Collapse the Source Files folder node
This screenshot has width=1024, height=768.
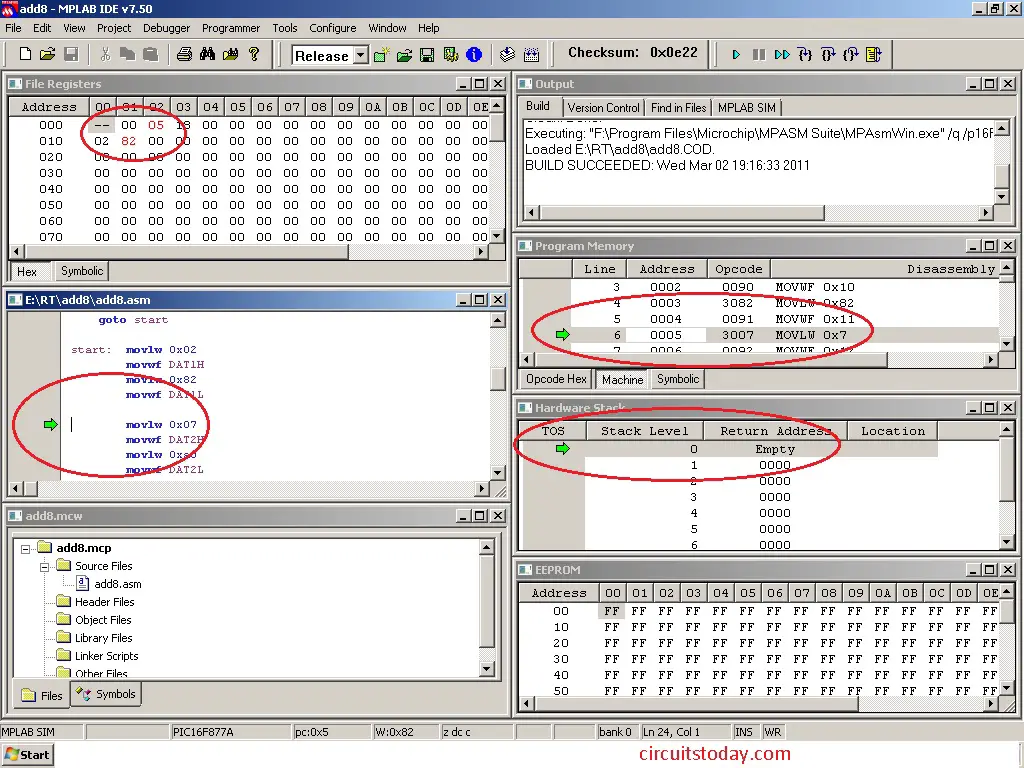[44, 566]
